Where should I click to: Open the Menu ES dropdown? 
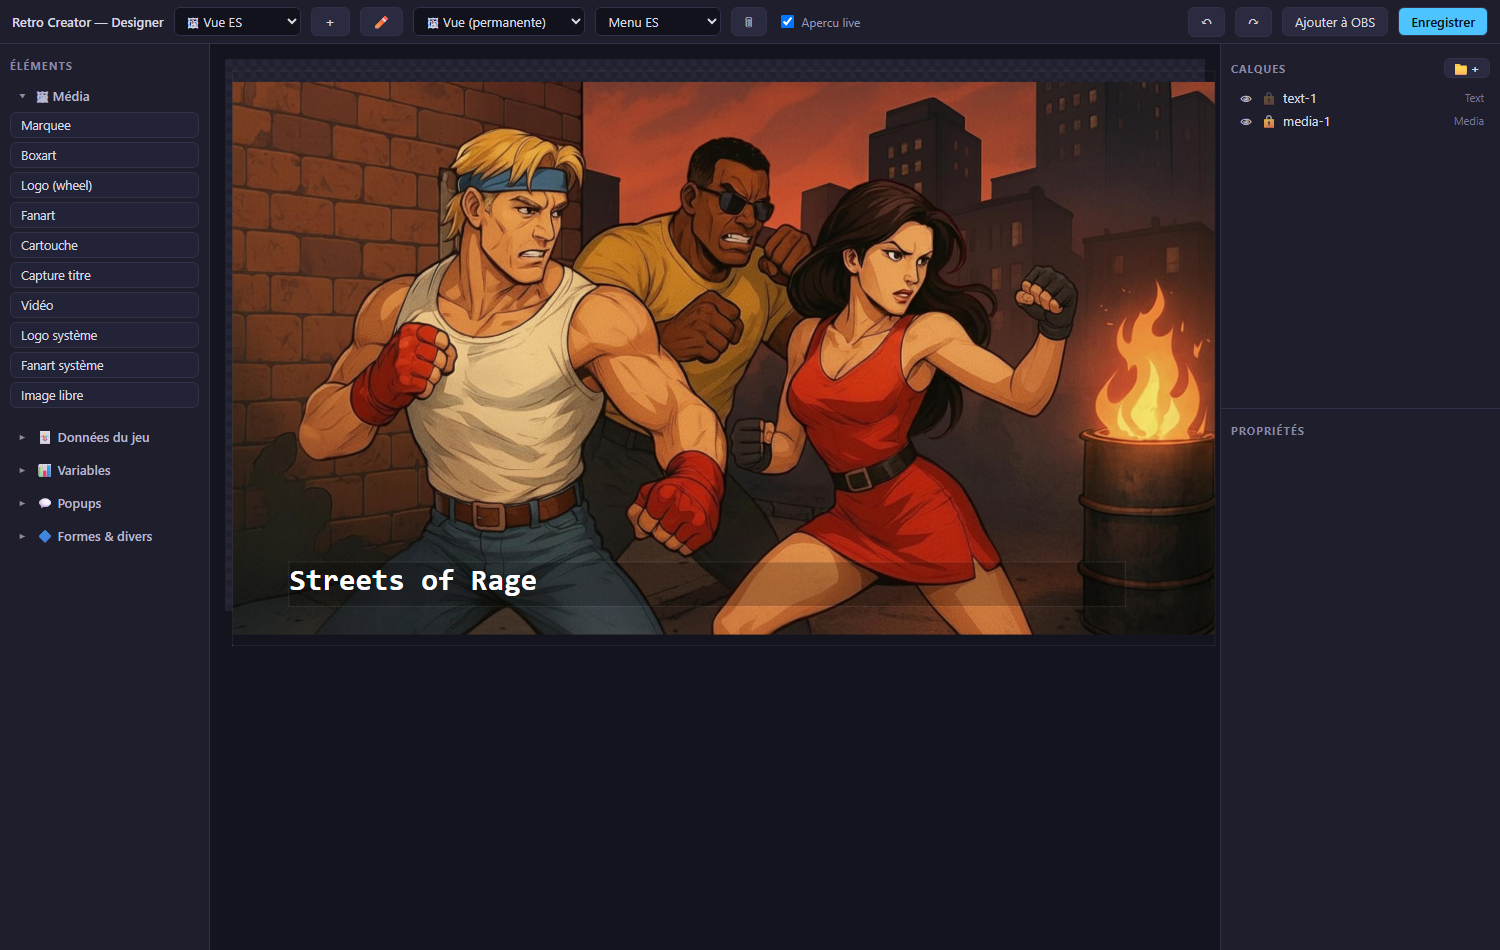pos(657,22)
